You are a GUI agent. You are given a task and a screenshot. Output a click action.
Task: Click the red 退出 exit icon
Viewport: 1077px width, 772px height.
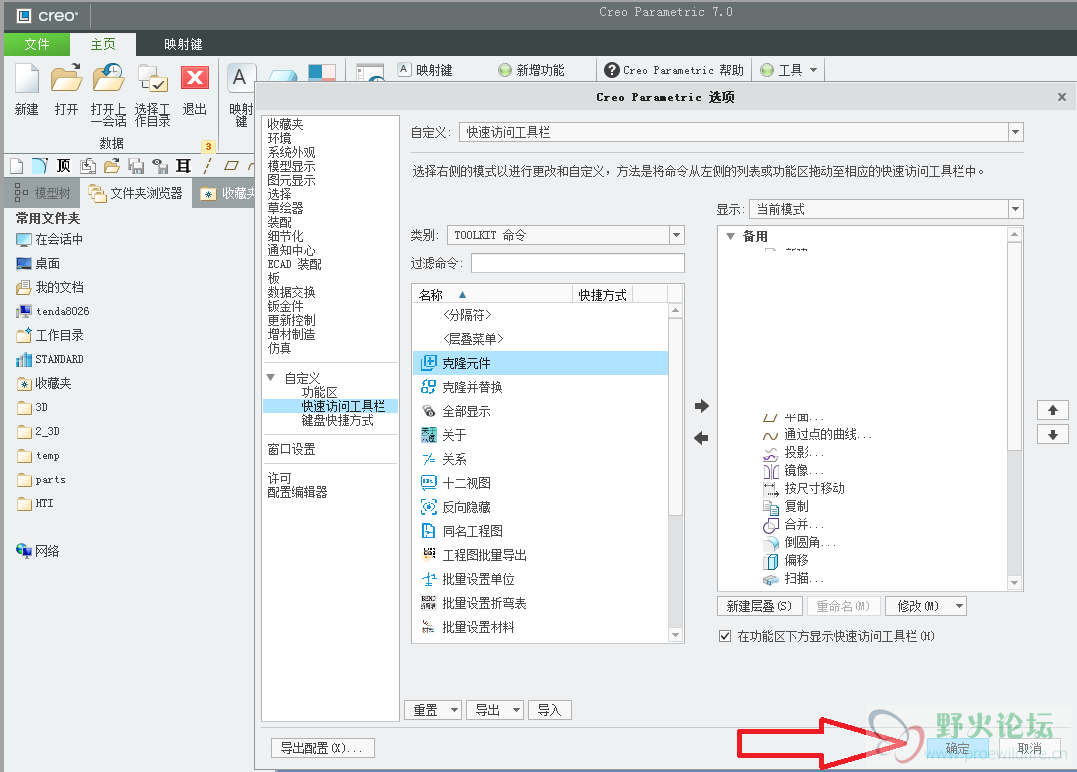pos(195,78)
